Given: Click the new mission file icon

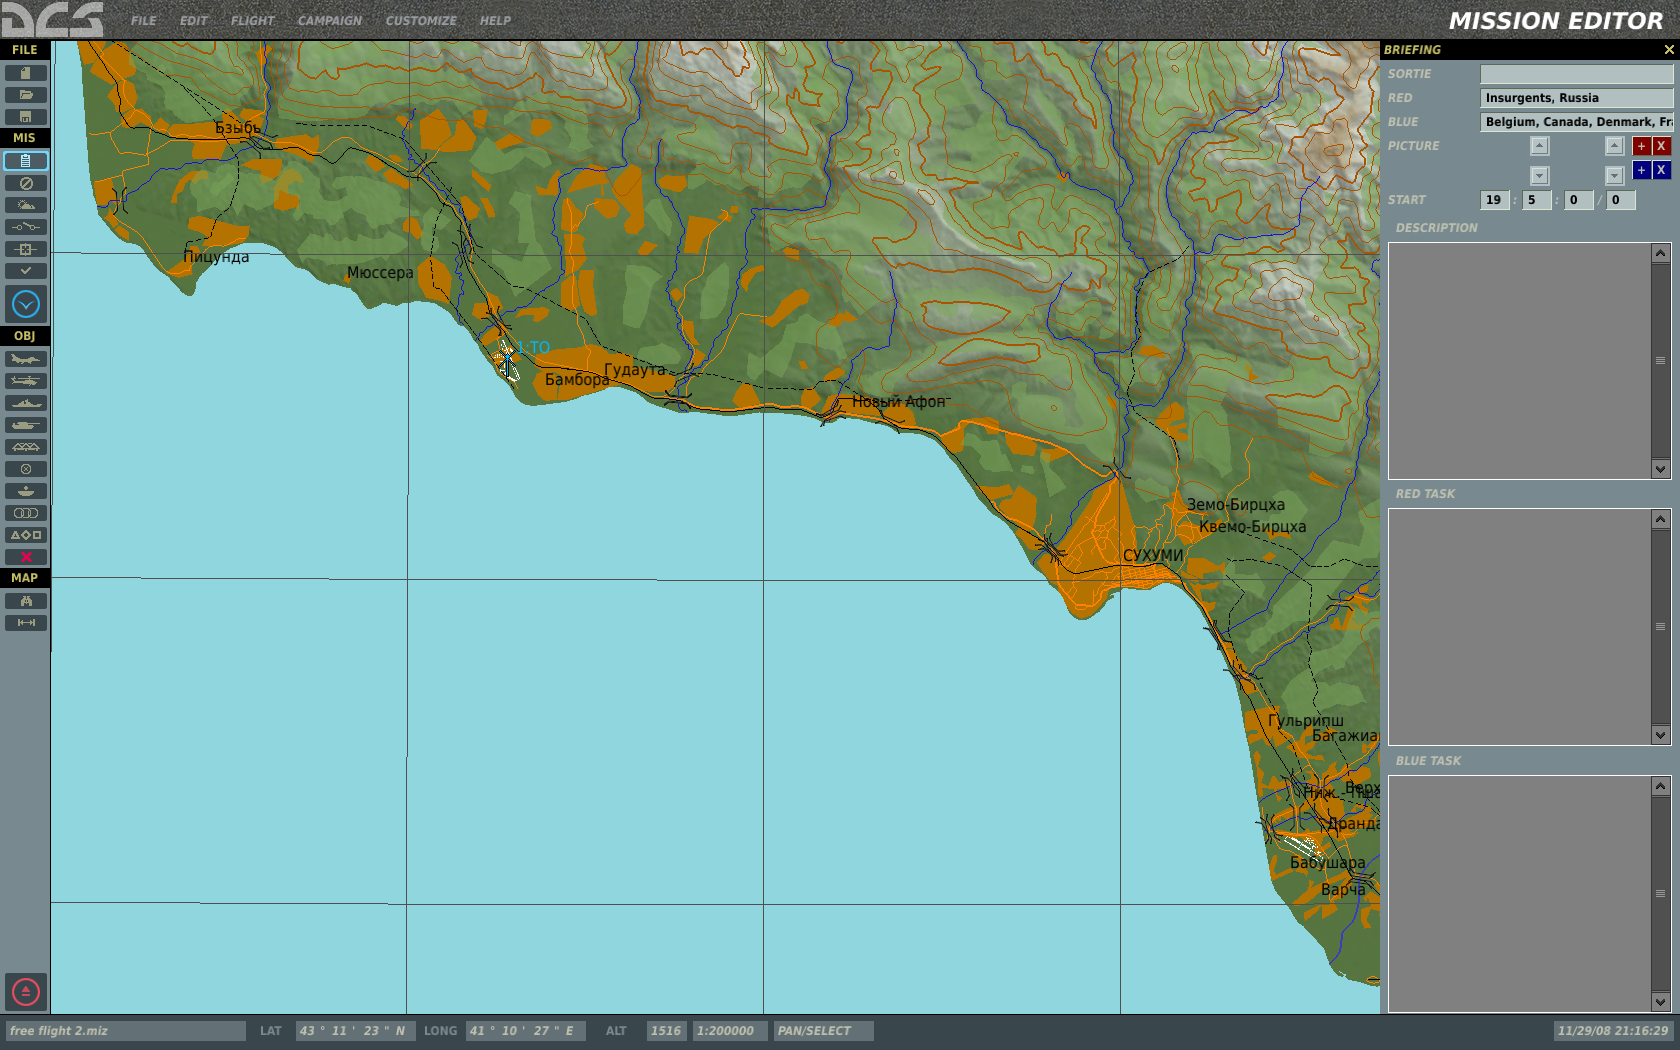Looking at the screenshot, I should [26, 73].
